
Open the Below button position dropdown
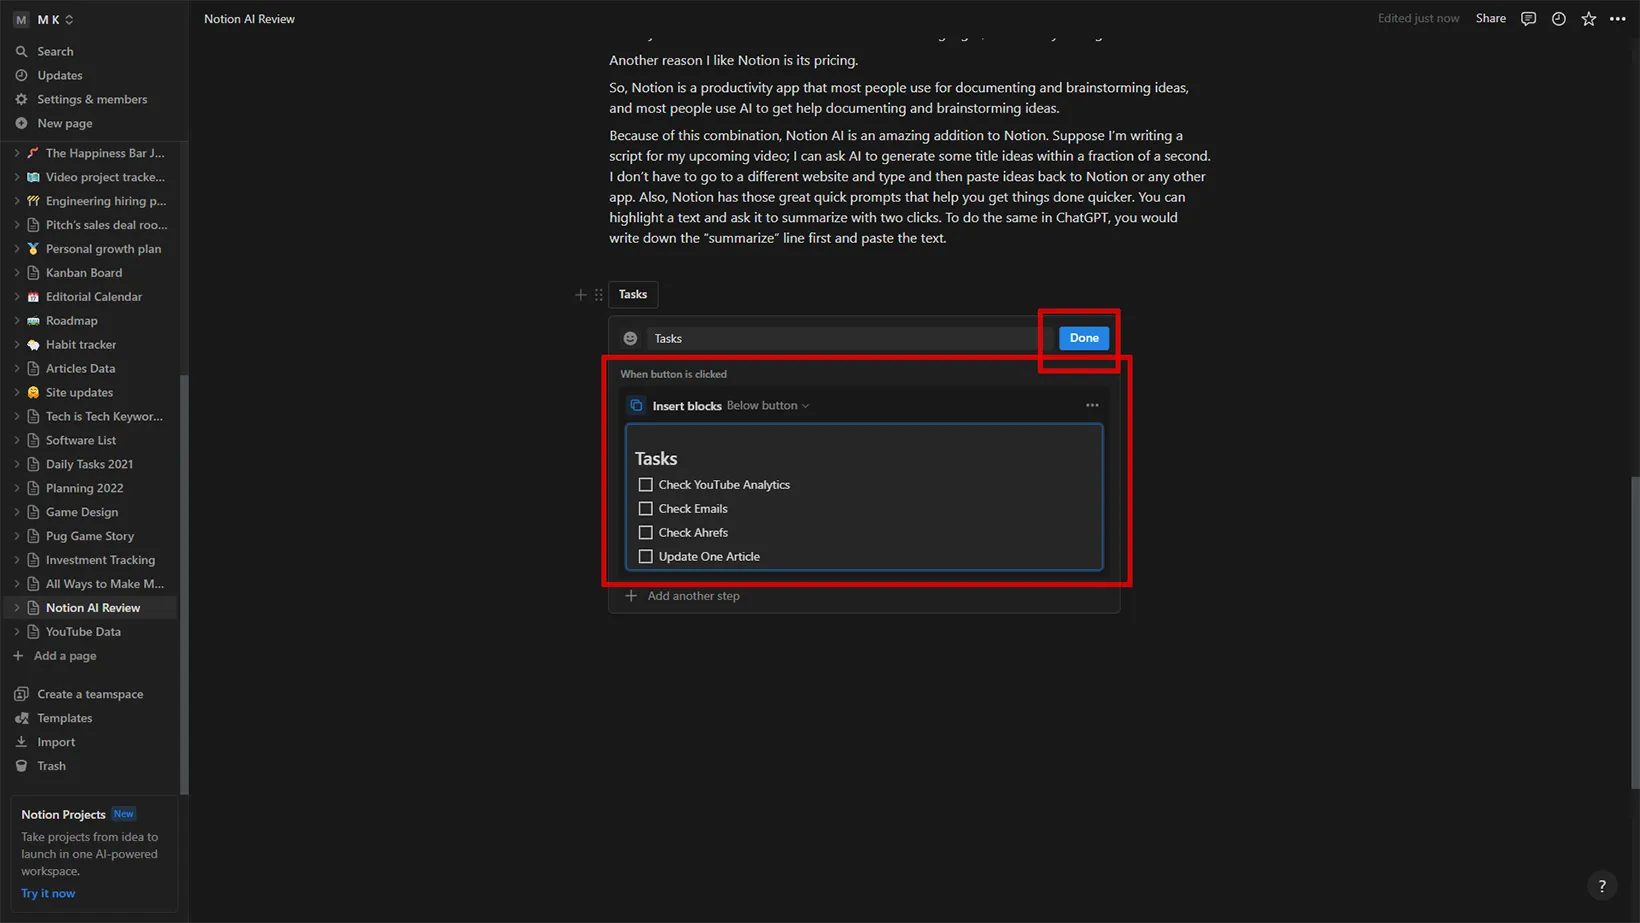[x=768, y=405]
